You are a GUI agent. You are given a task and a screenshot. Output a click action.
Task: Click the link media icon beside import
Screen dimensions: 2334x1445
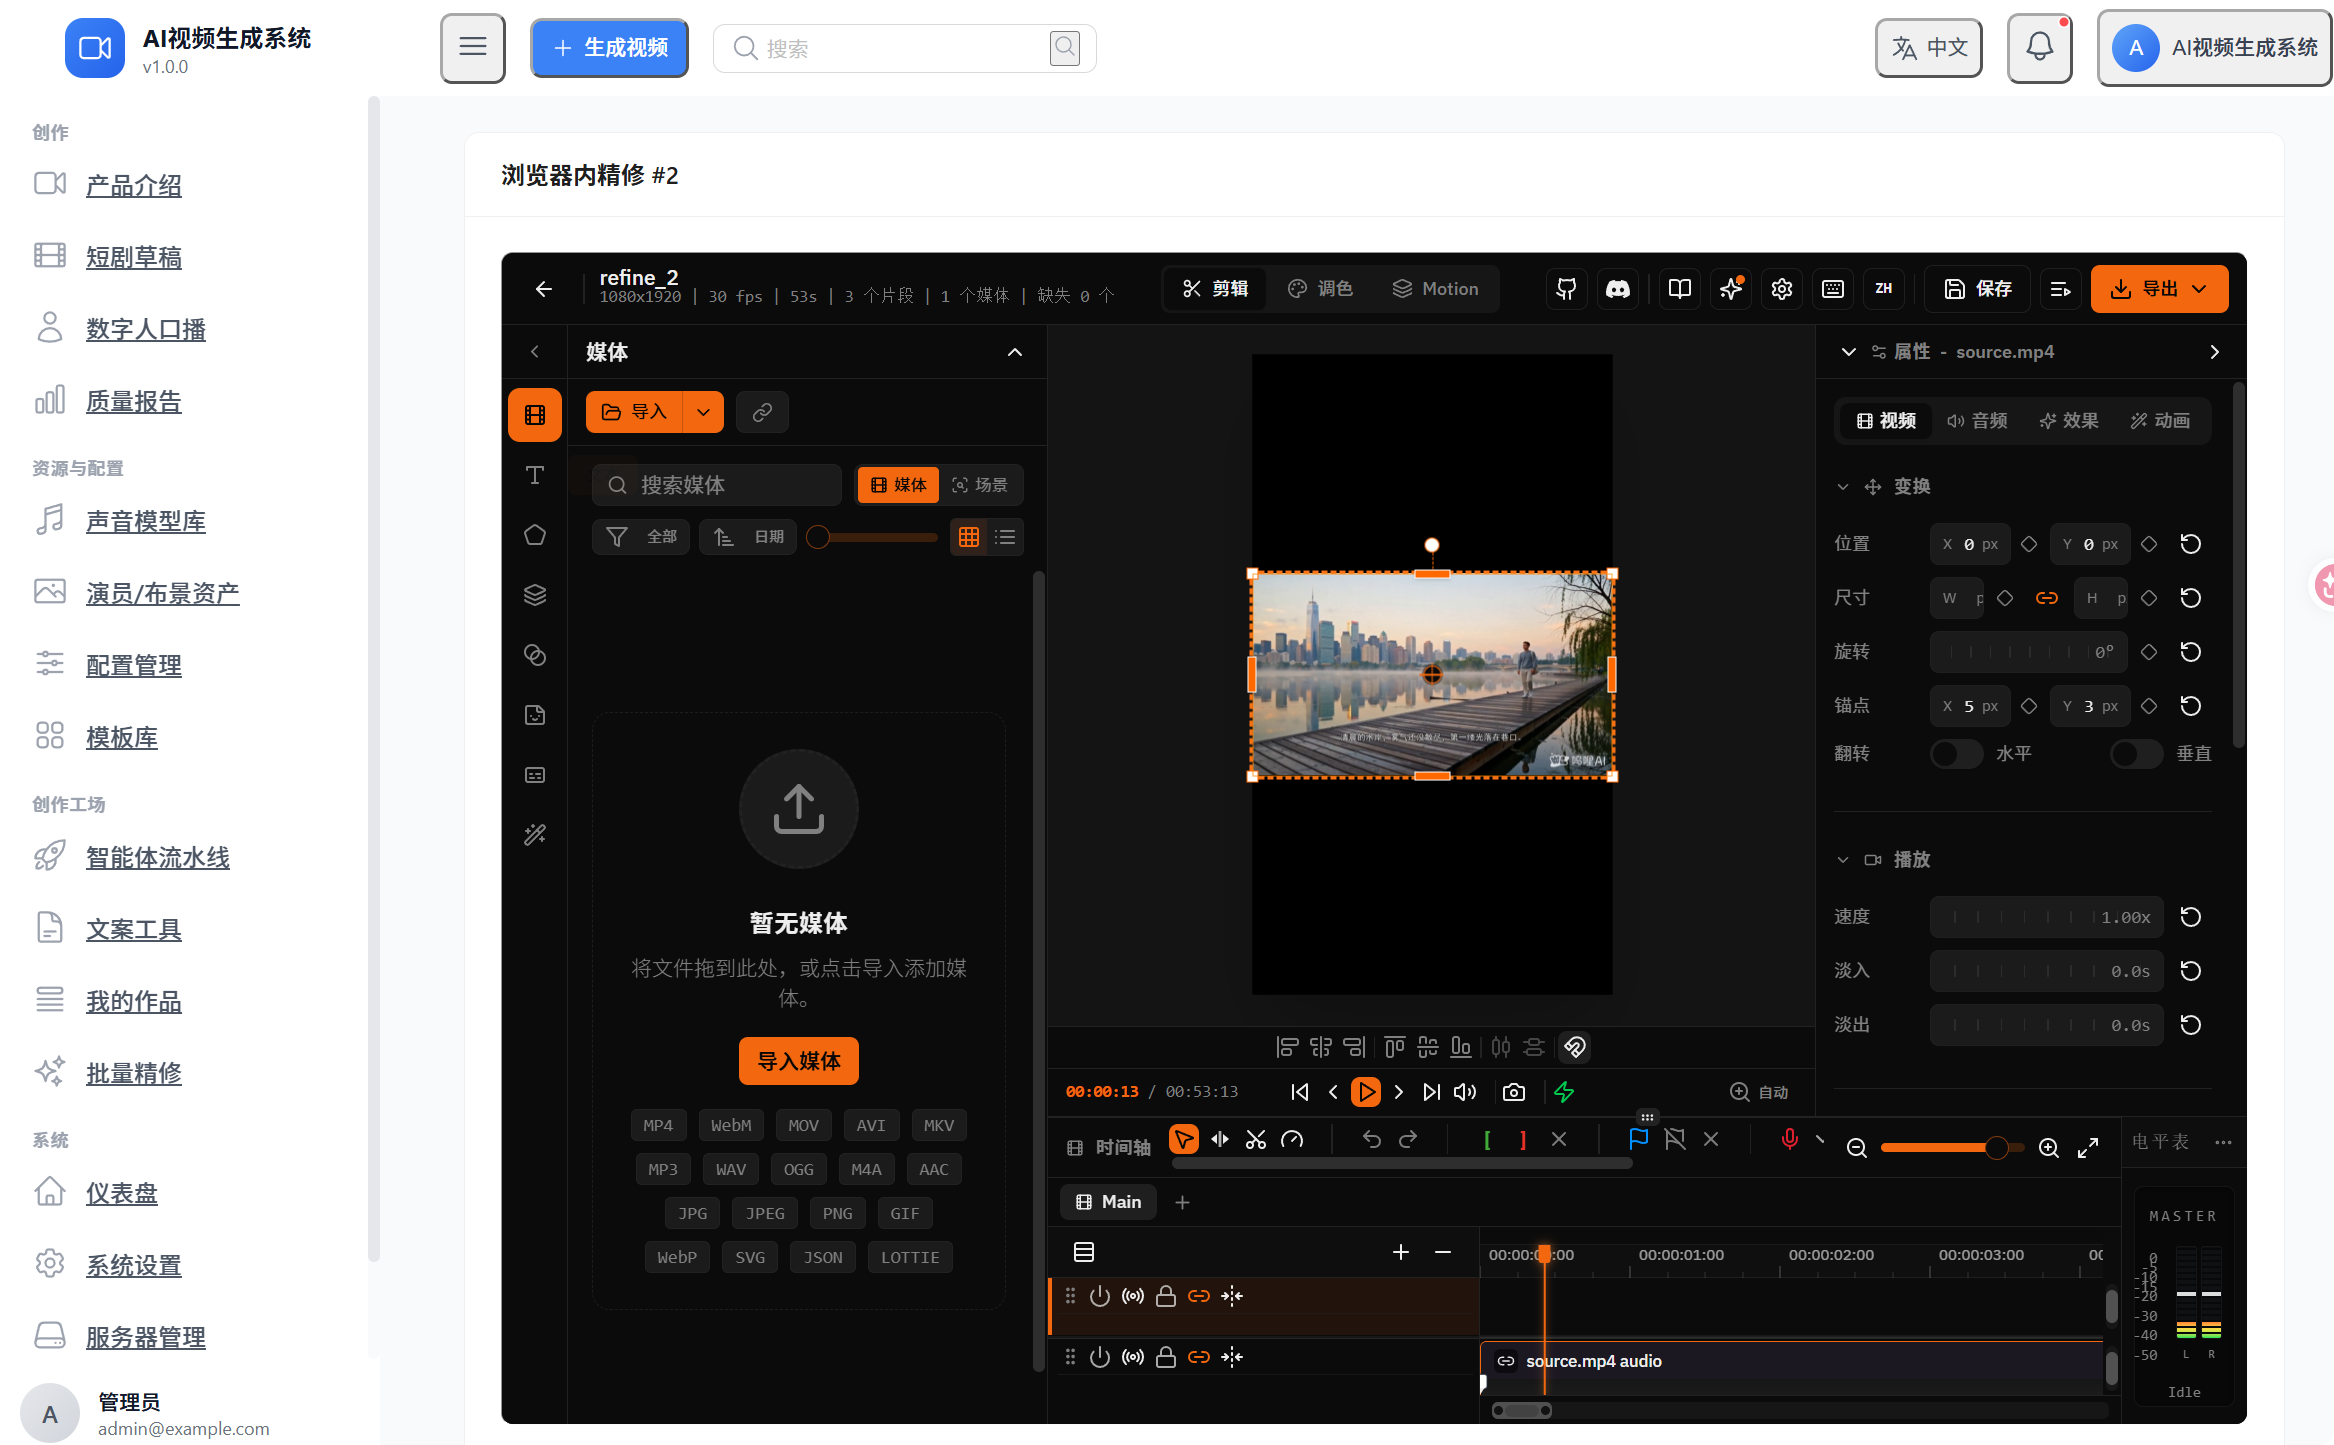click(762, 412)
